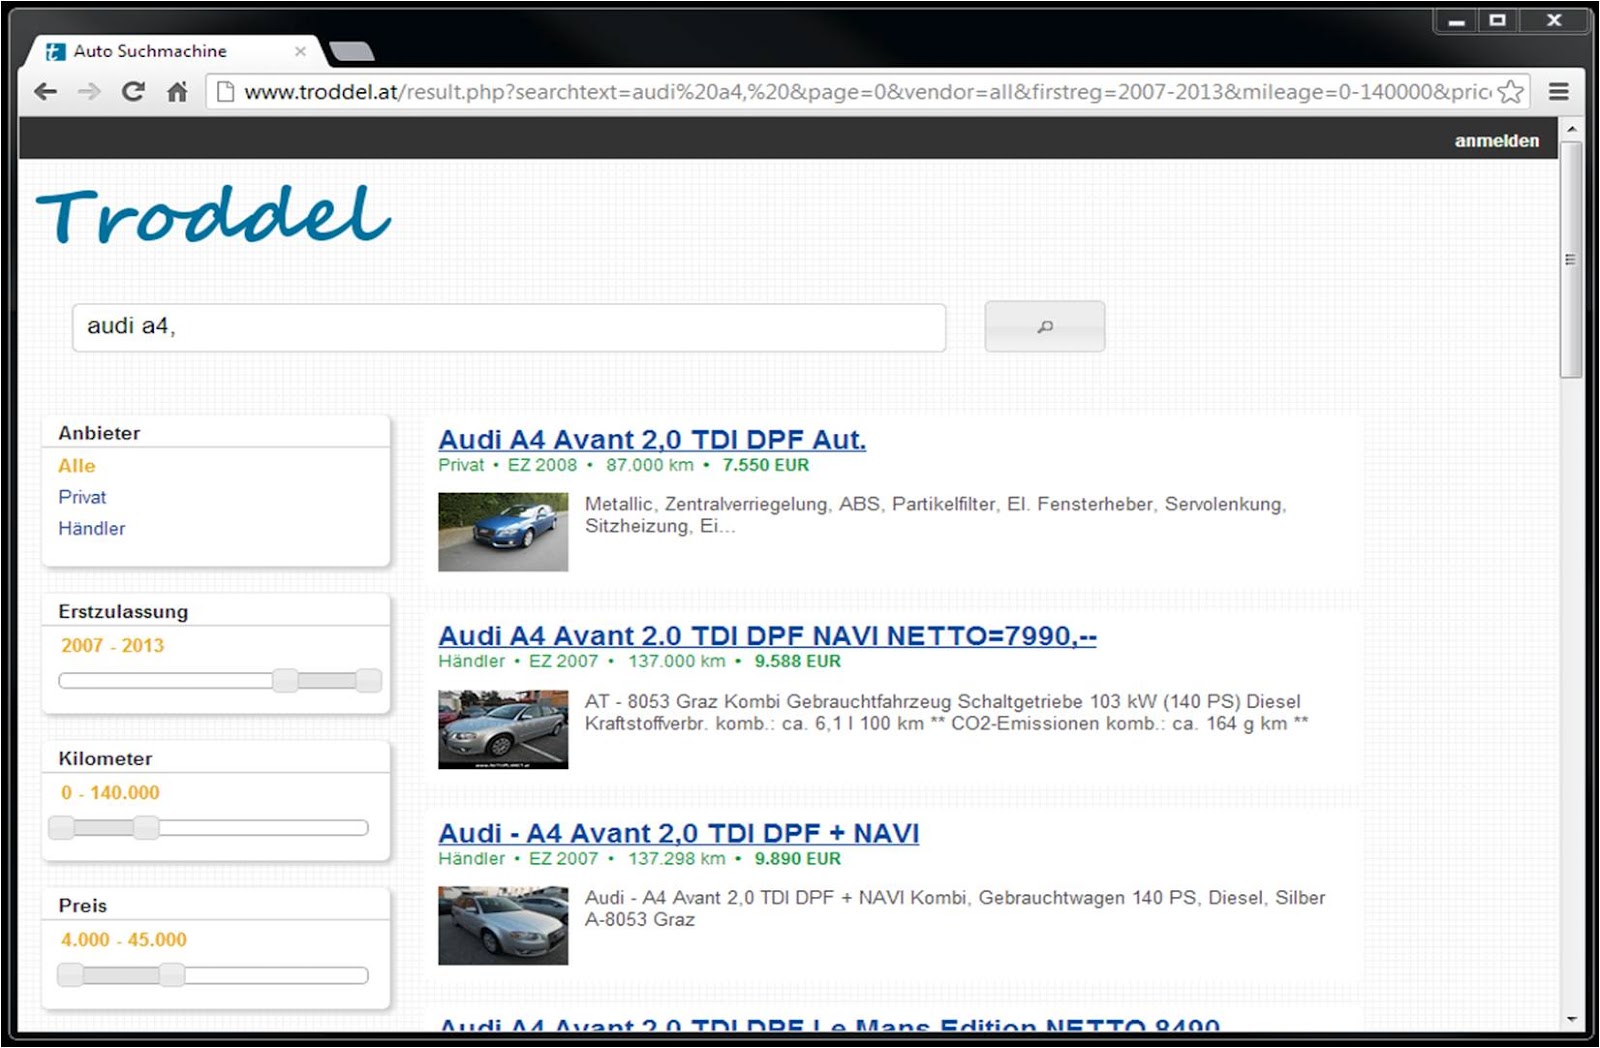Click the blue Audi thumbnail

[x=503, y=532]
